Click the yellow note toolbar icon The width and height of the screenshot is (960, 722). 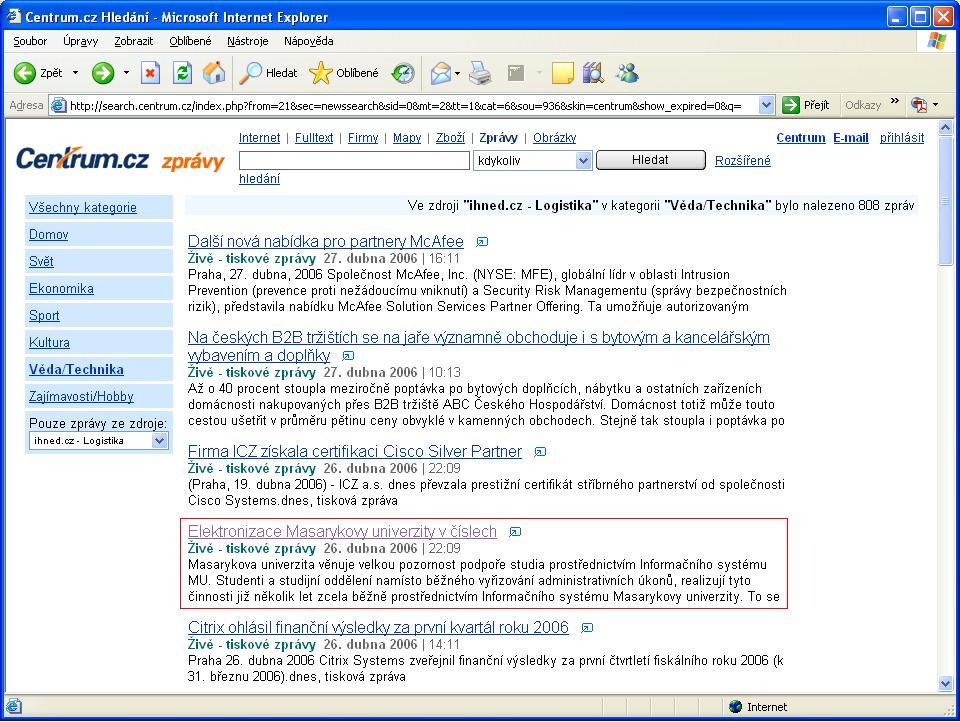[x=562, y=73]
